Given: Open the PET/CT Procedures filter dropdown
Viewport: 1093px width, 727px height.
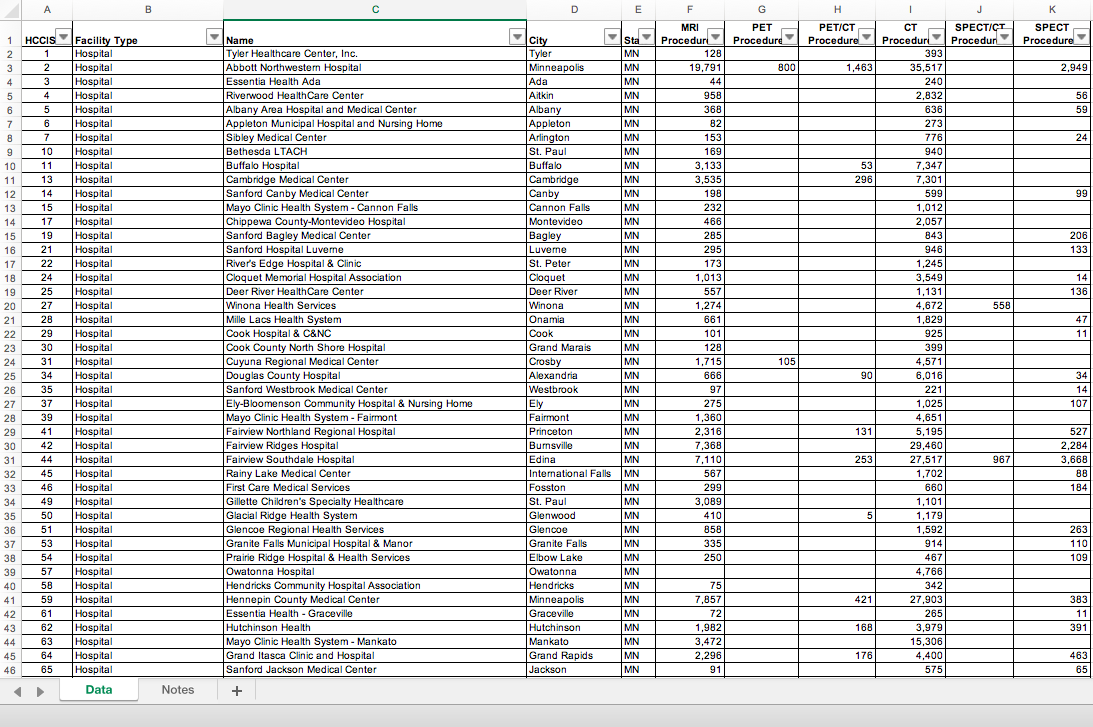Looking at the screenshot, I should [x=866, y=37].
